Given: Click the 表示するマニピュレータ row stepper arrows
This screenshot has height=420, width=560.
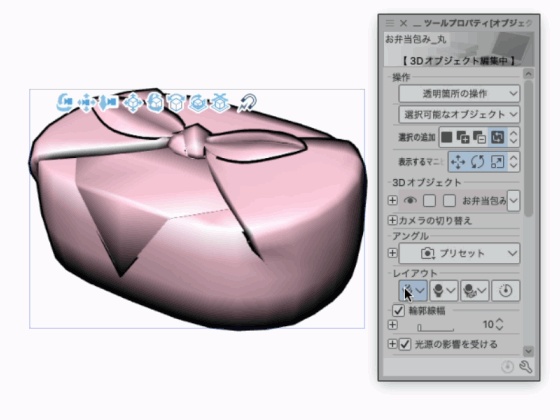Looking at the screenshot, I should (514, 162).
